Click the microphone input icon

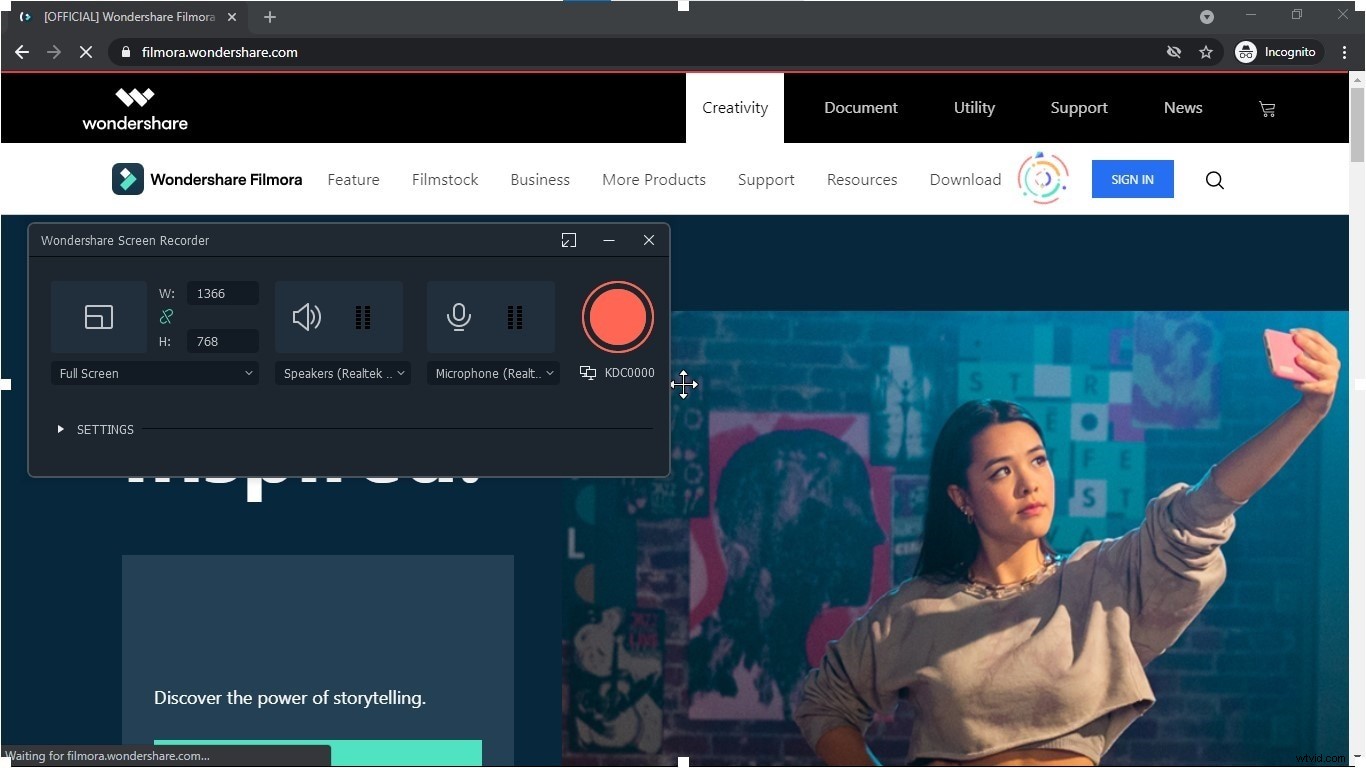click(459, 317)
